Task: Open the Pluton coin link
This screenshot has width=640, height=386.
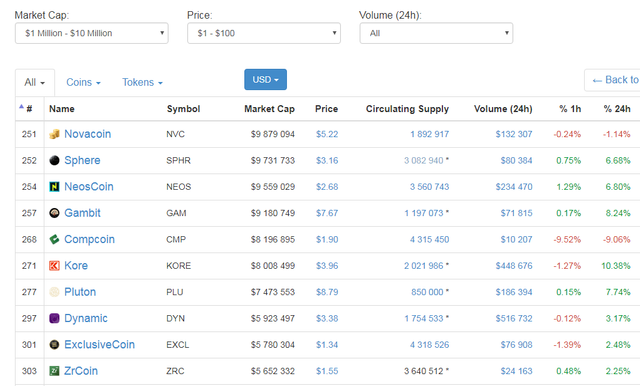Action: coord(80,292)
